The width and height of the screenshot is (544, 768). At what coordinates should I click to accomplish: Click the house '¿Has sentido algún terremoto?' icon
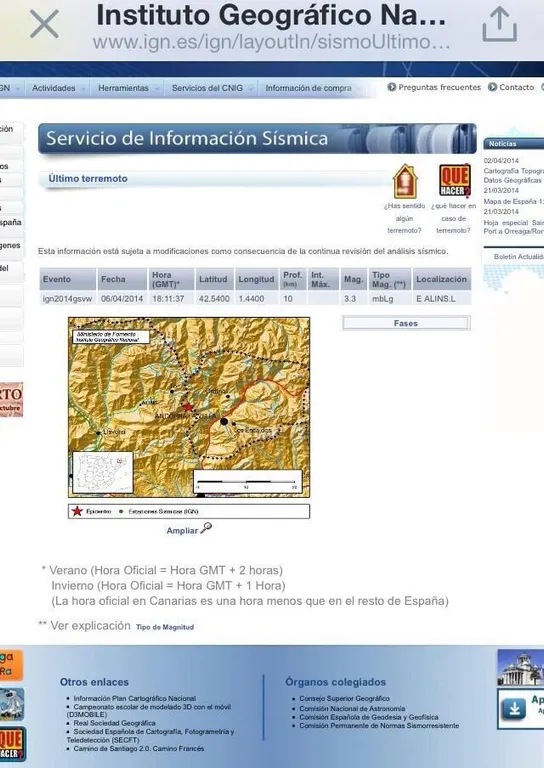pos(405,181)
